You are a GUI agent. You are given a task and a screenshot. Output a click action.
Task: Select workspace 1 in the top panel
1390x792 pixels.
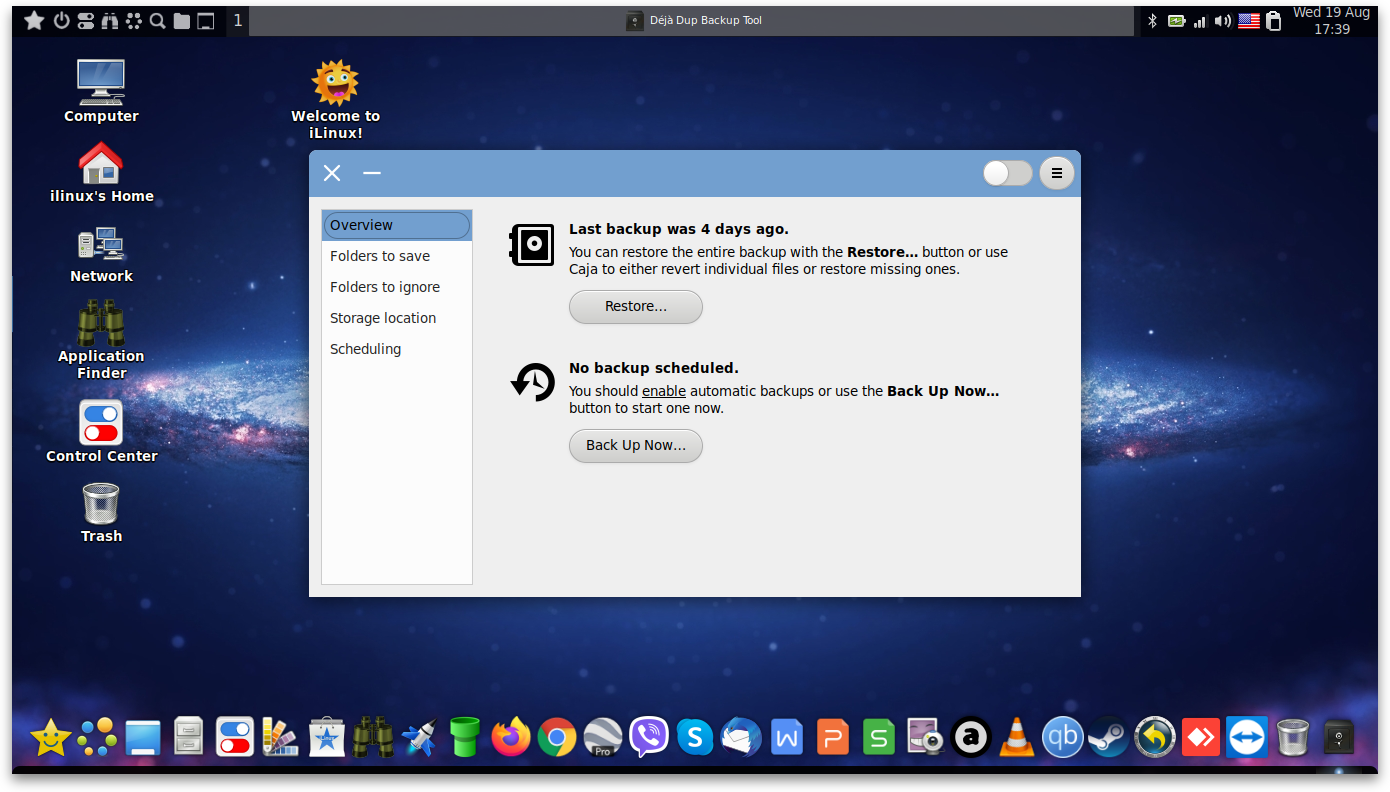pyautogui.click(x=238, y=20)
